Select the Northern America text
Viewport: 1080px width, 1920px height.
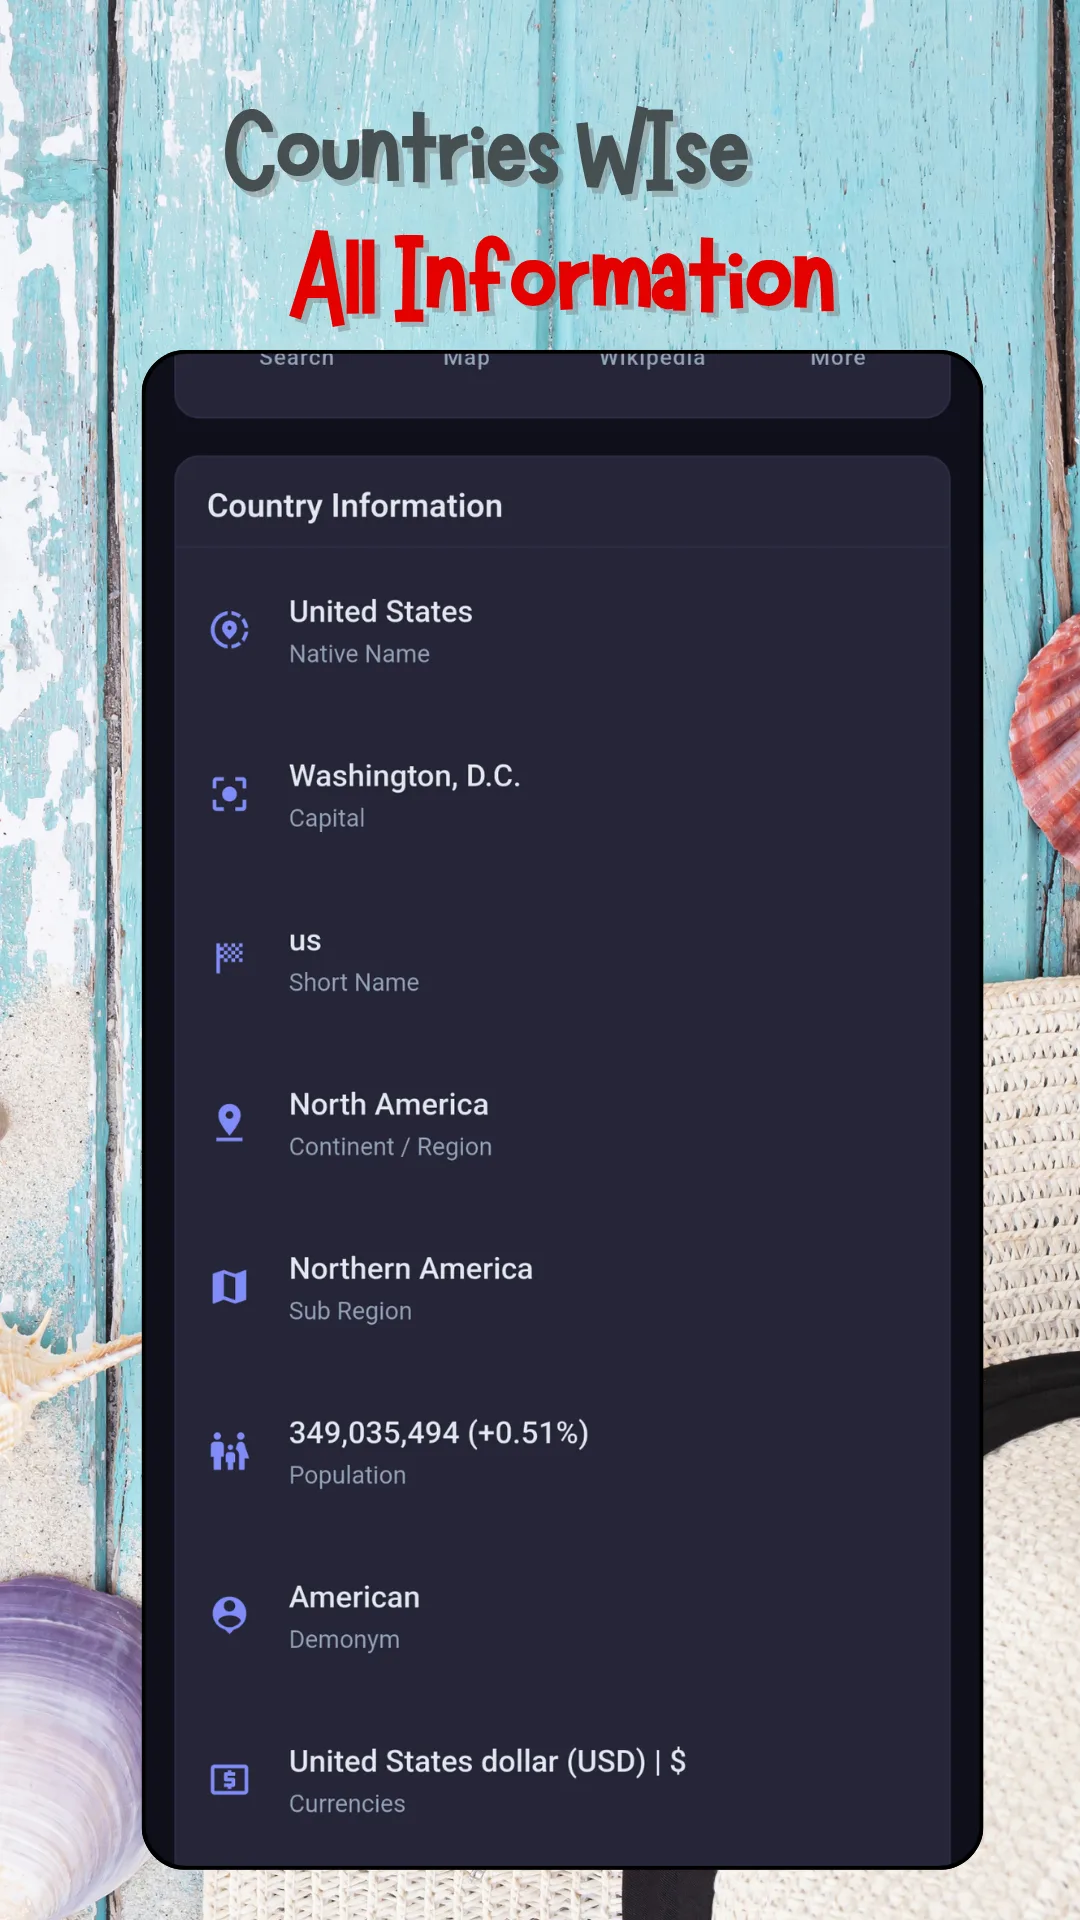point(411,1269)
